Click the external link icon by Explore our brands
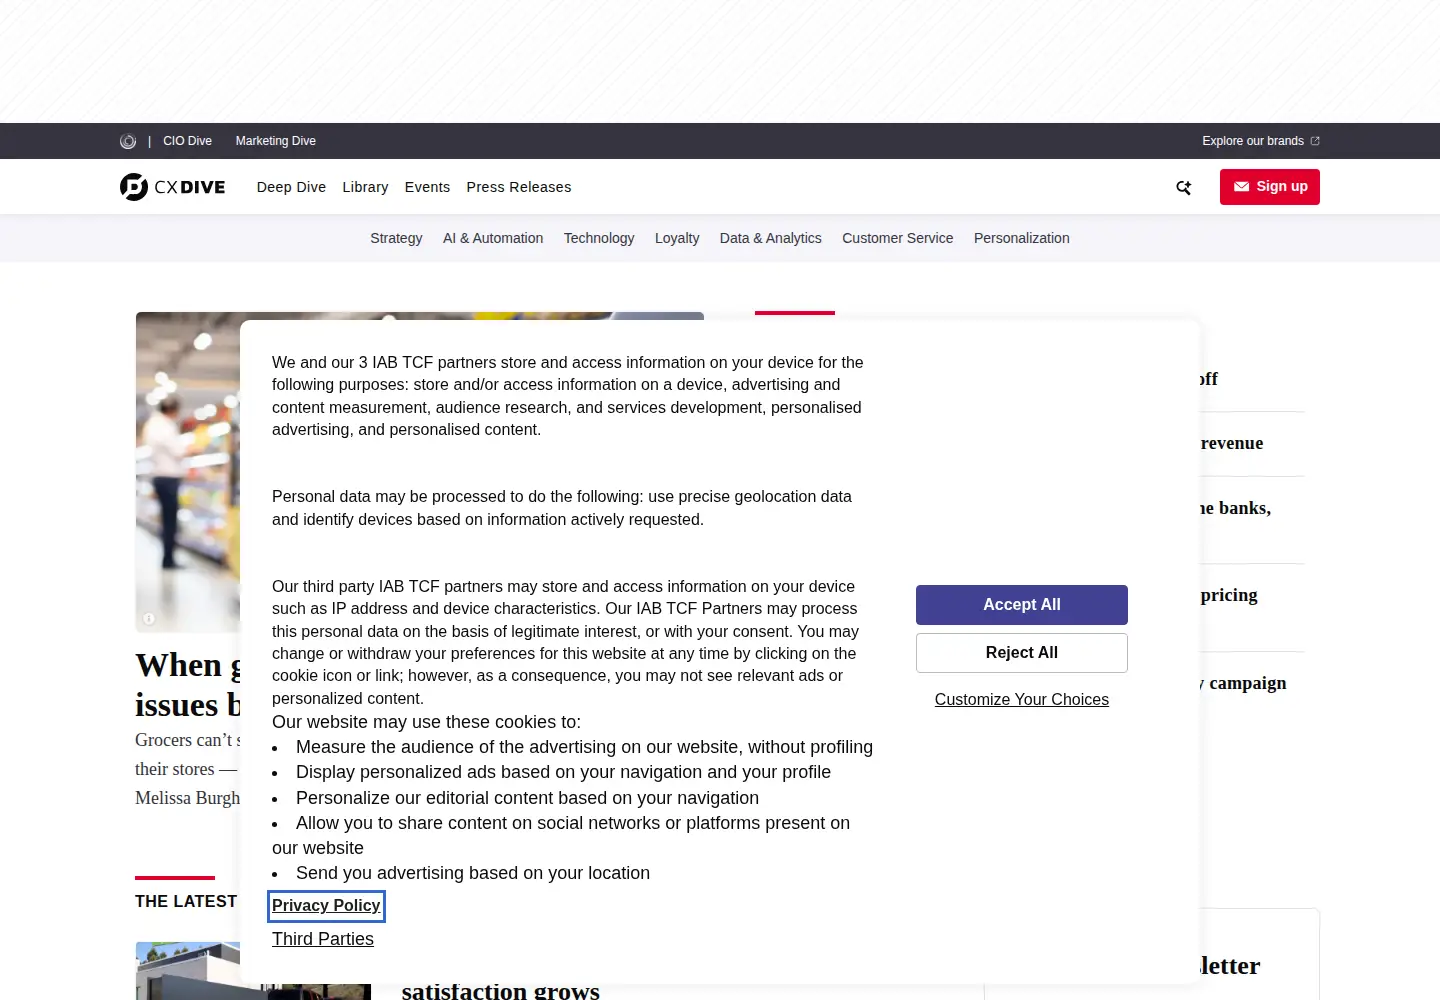 tap(1315, 141)
